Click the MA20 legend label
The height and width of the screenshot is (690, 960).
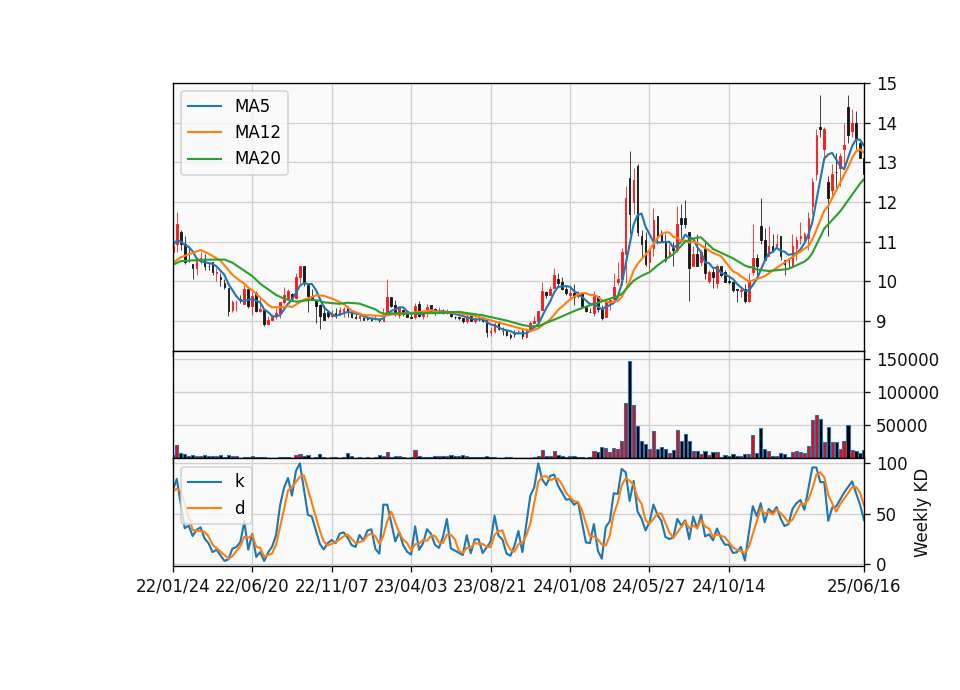tap(257, 159)
